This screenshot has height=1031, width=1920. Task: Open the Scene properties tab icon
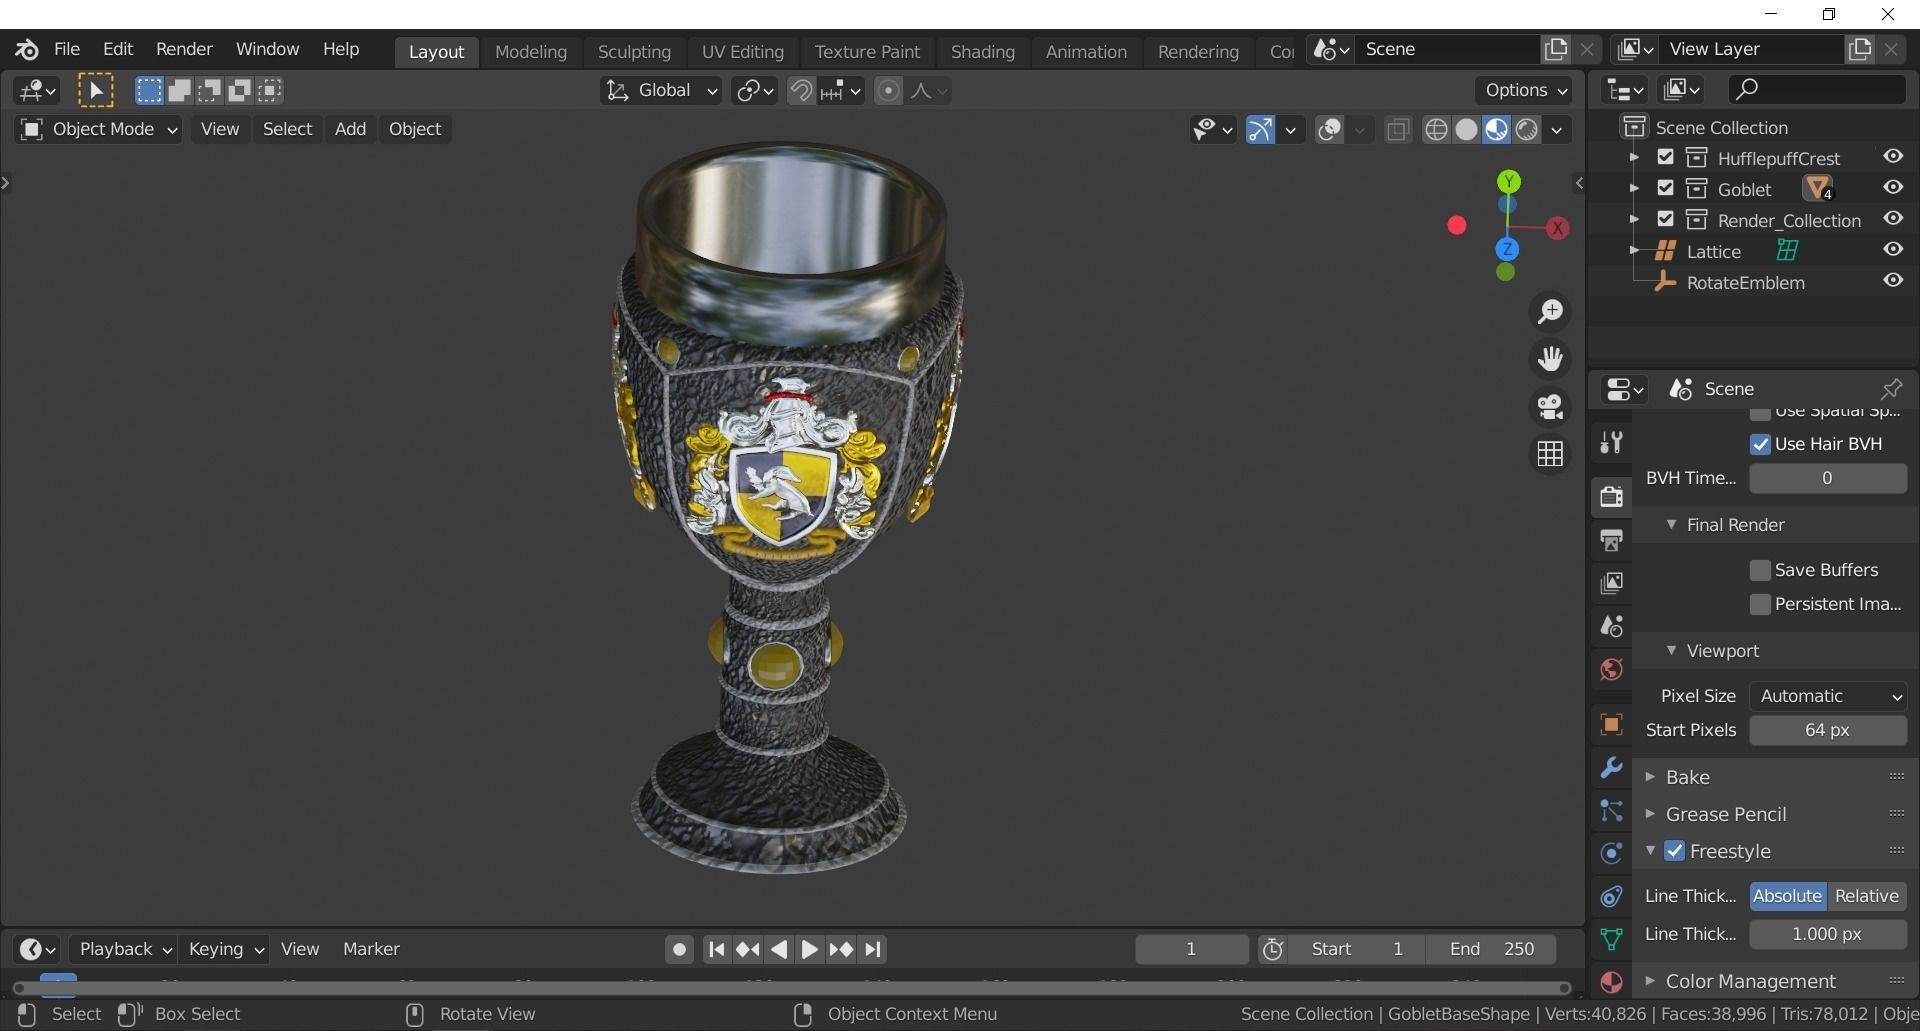click(1611, 626)
